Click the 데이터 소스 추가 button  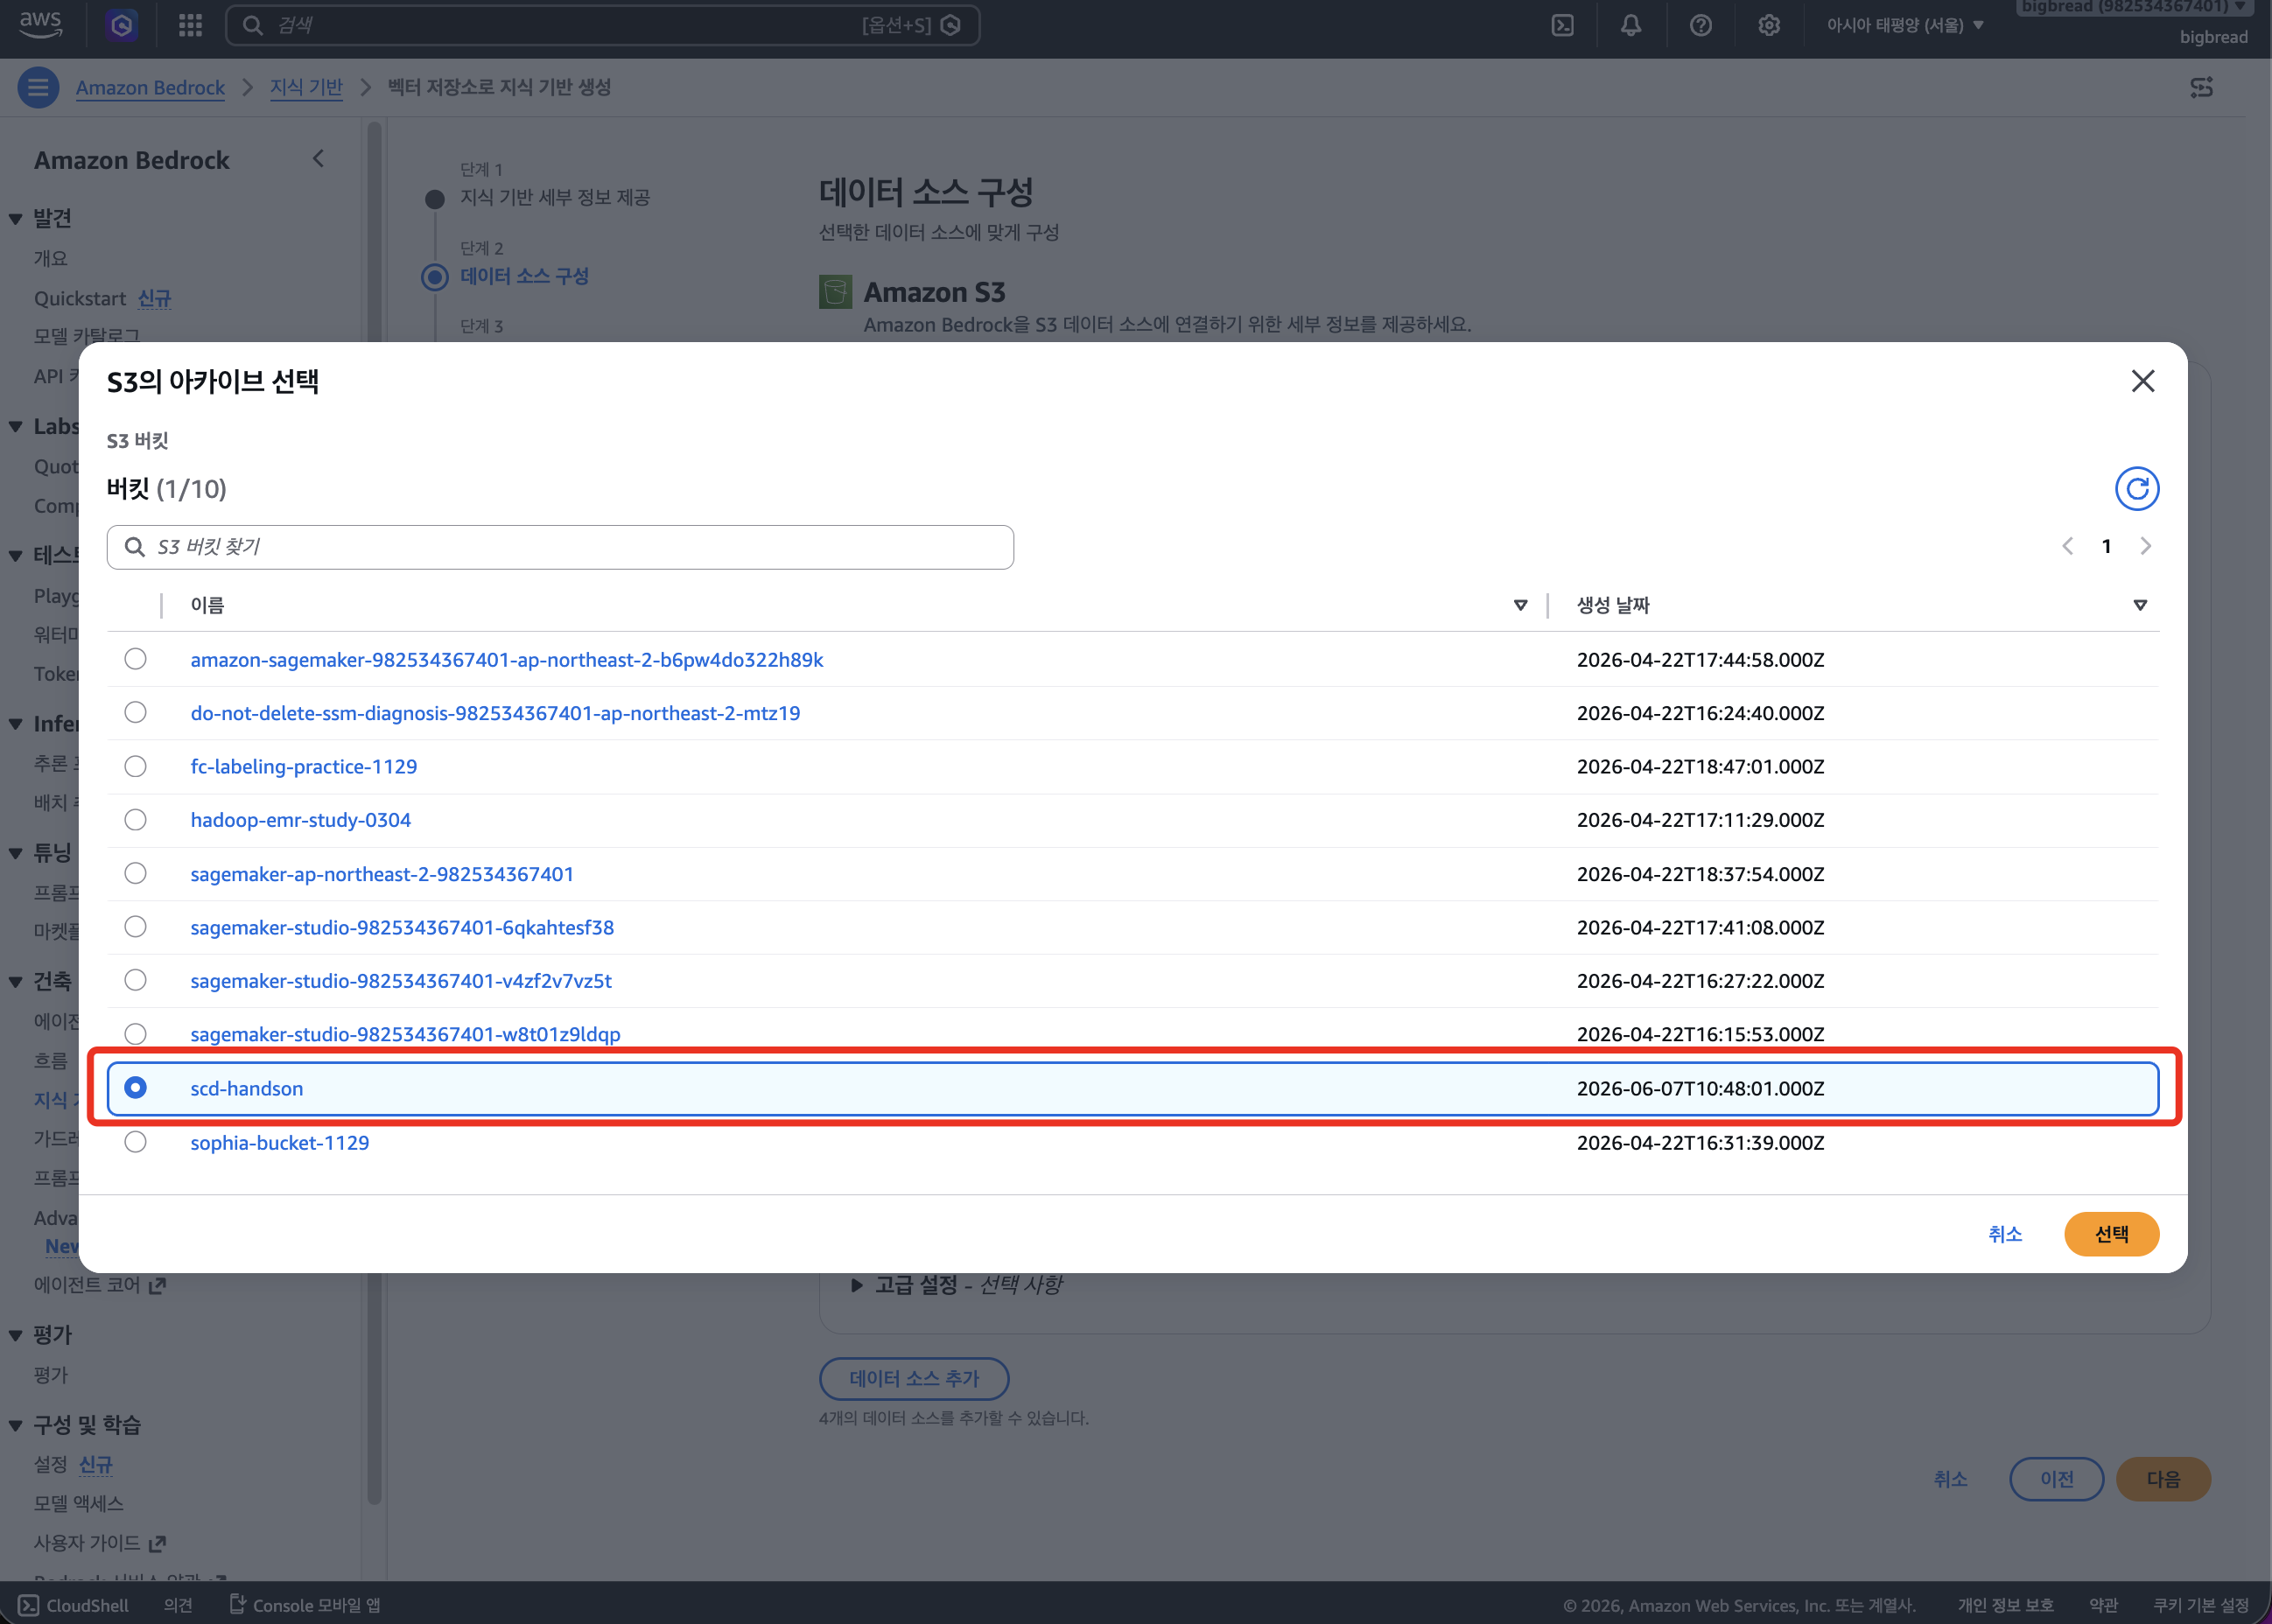click(x=914, y=1378)
